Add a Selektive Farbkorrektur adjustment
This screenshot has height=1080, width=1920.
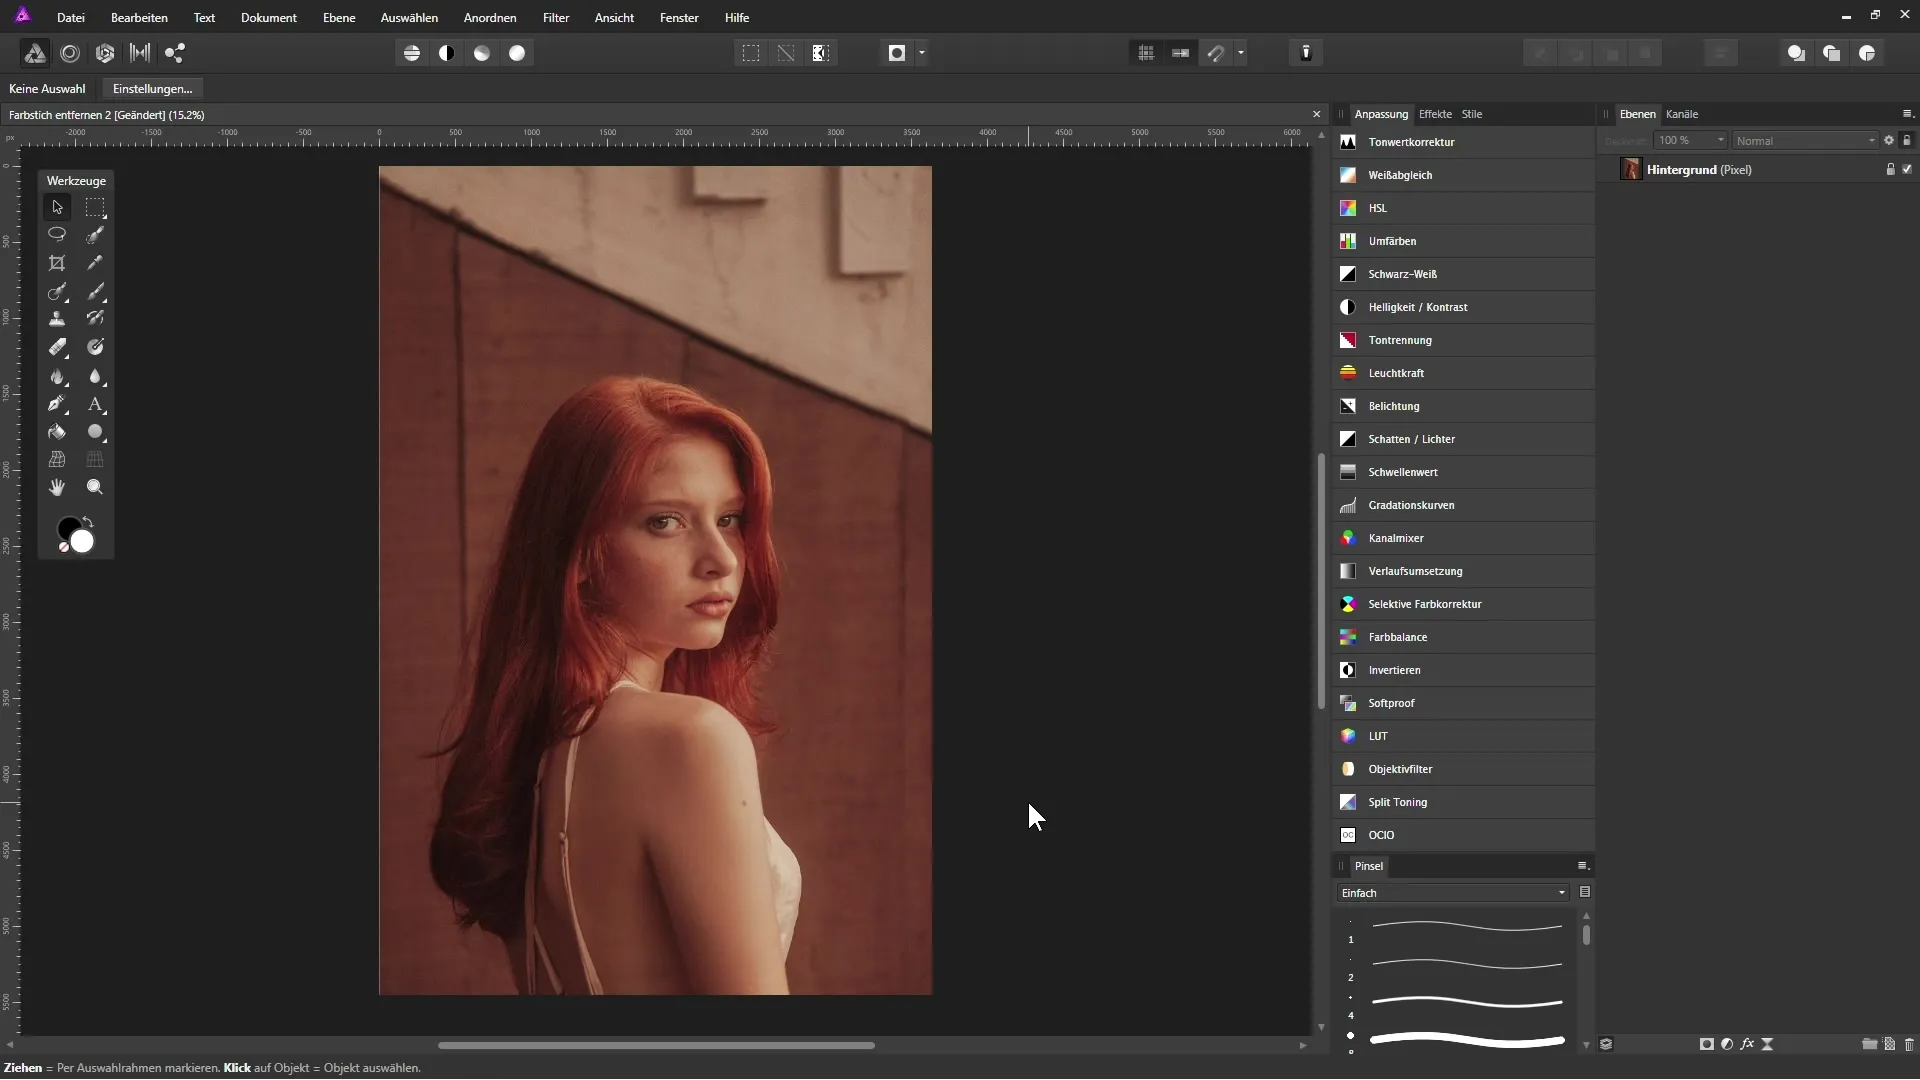click(x=1463, y=604)
